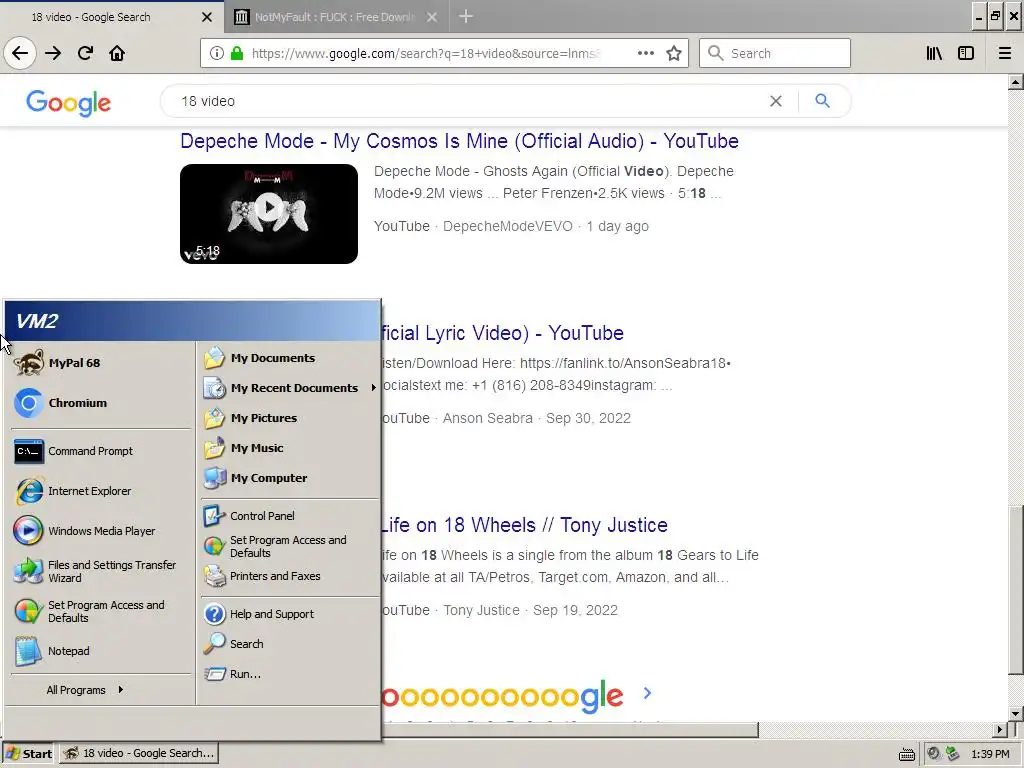Screen dimensions: 1024x768
Task: Expand My Recent Documents submenu
Action: [289, 388]
